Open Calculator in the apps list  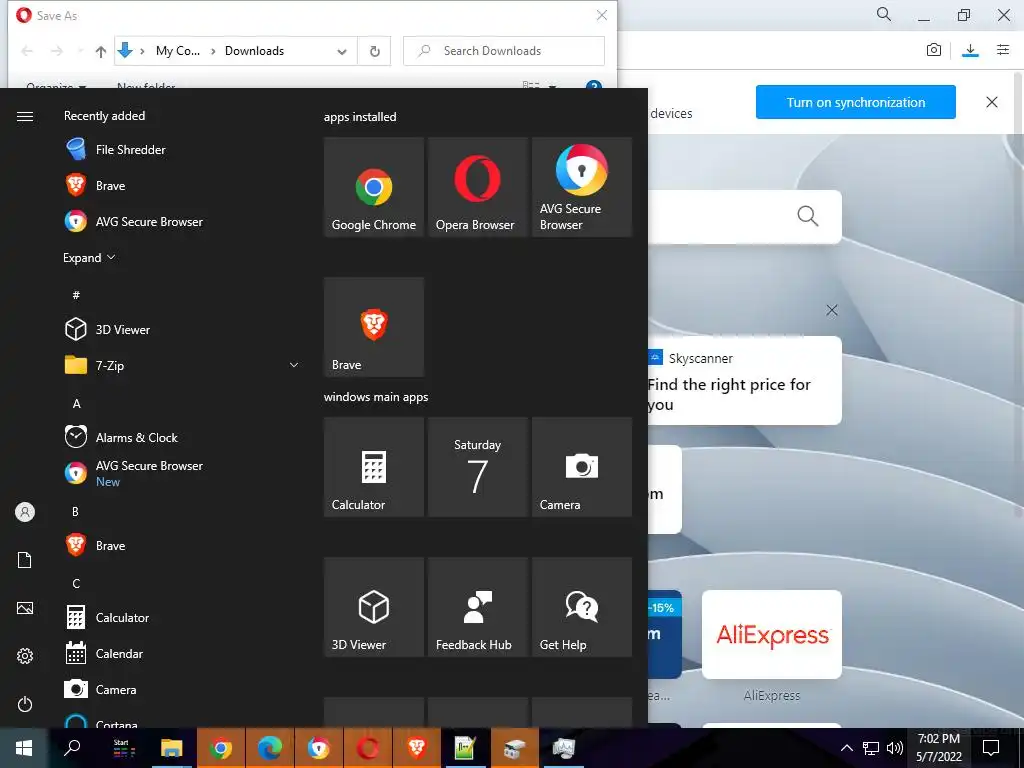pyautogui.click(x=181, y=617)
